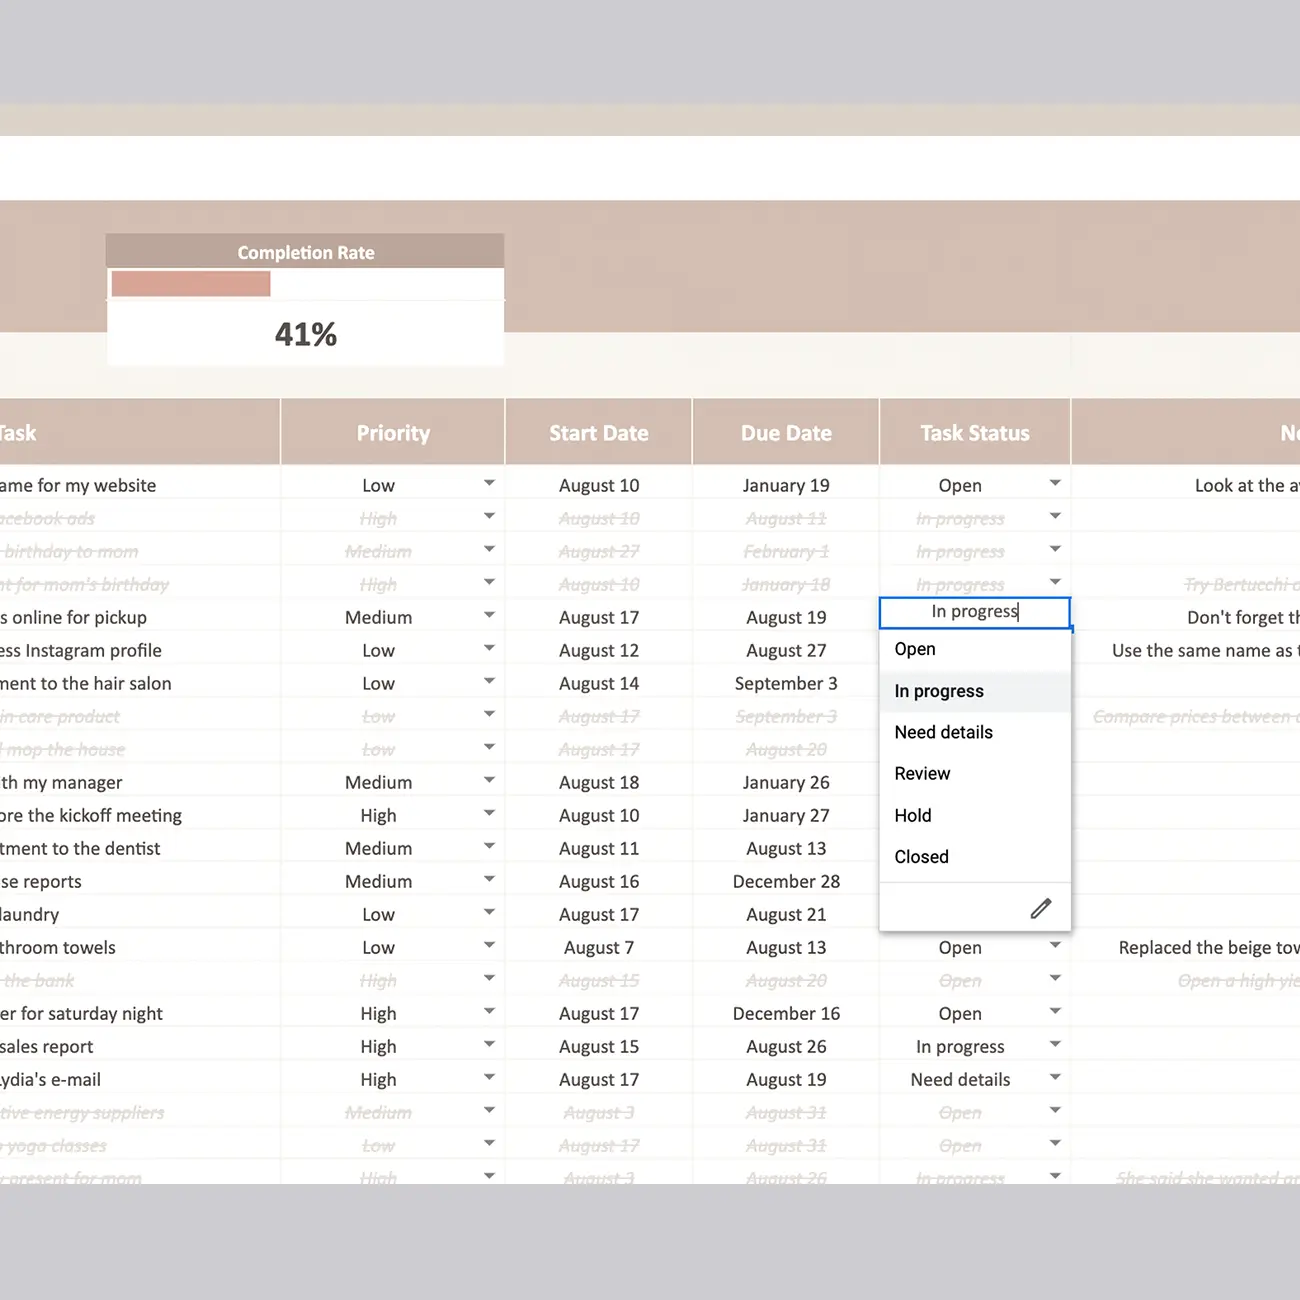The image size is (1300, 1300).
Task: Click the Completion Rate header label
Action: click(306, 252)
